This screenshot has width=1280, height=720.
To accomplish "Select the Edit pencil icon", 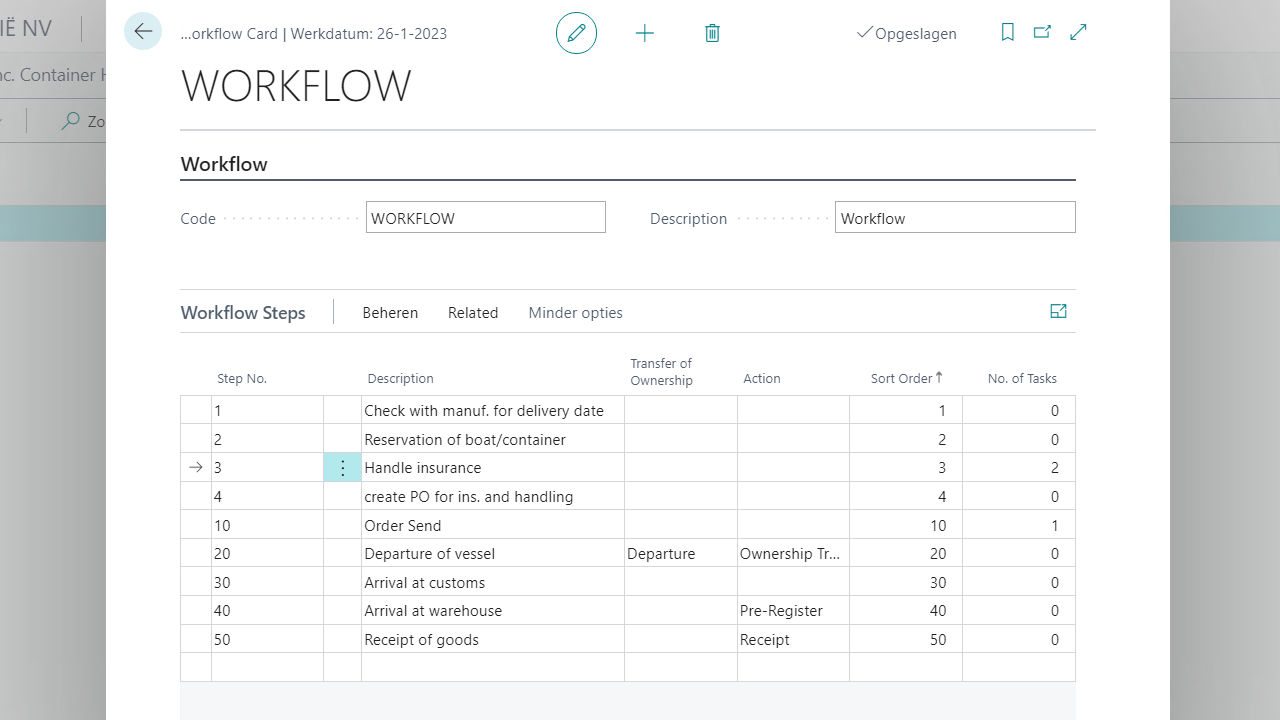I will [576, 33].
